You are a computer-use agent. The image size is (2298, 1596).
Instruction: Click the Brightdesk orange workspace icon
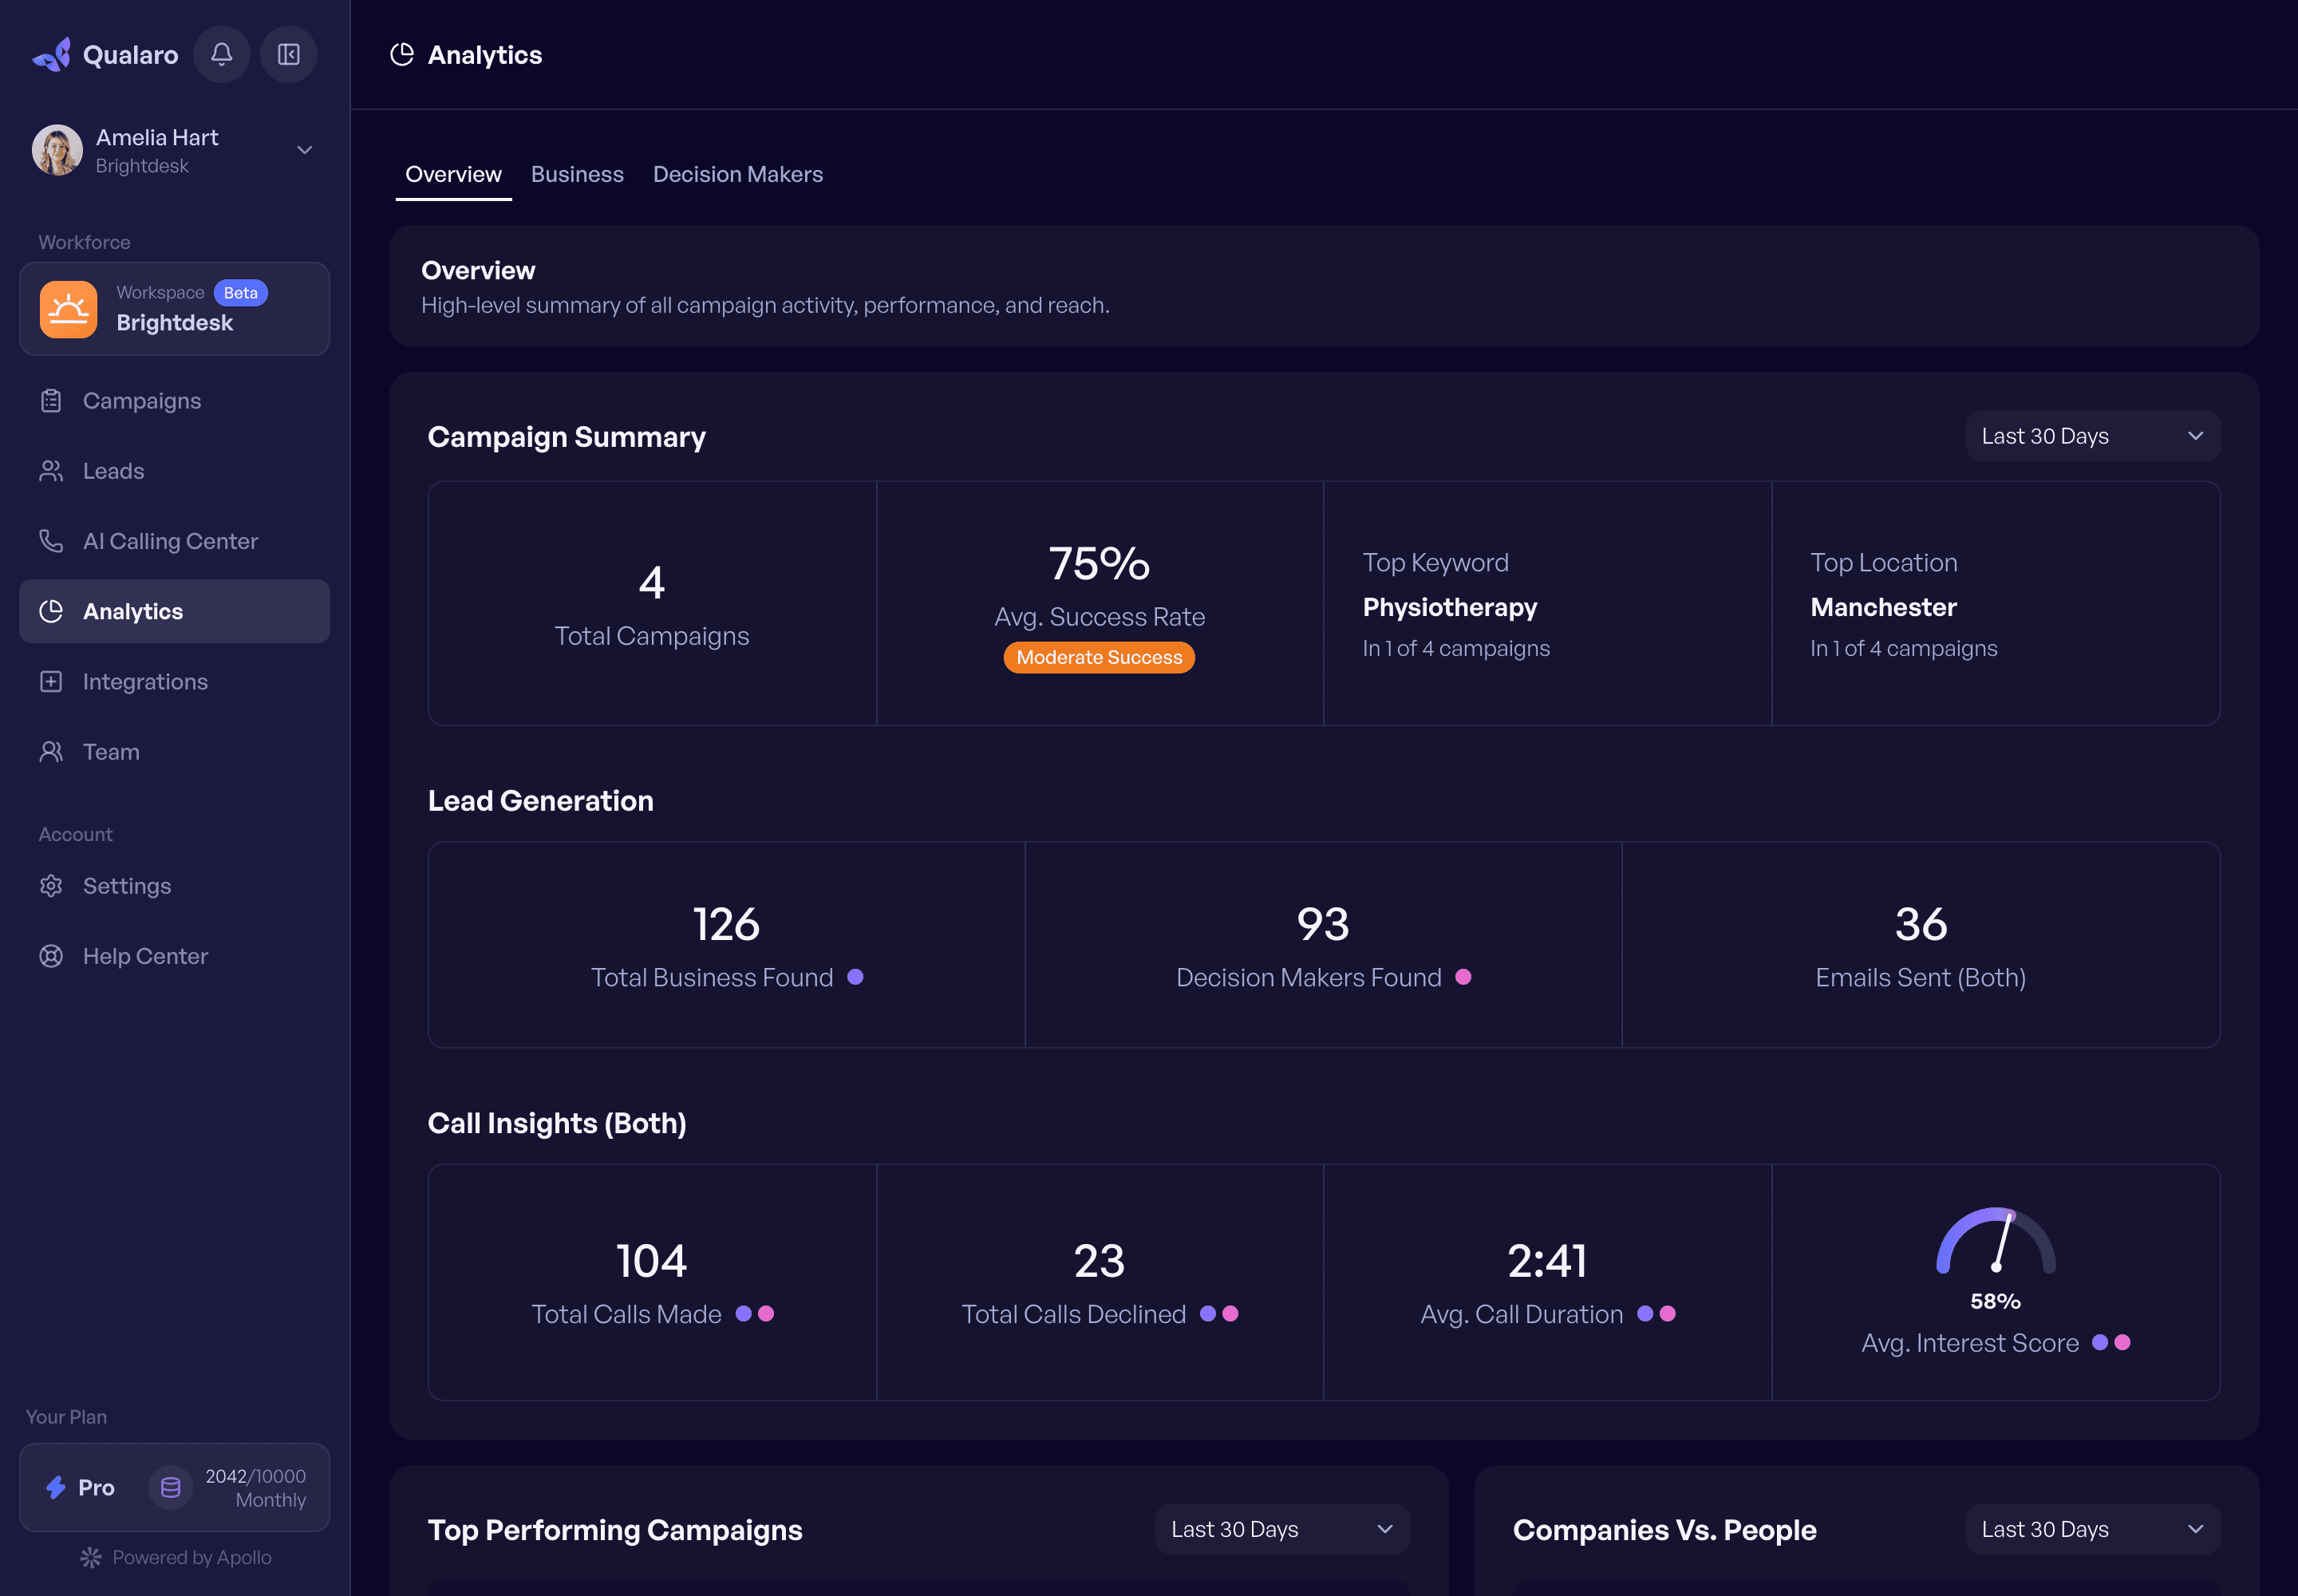69,309
